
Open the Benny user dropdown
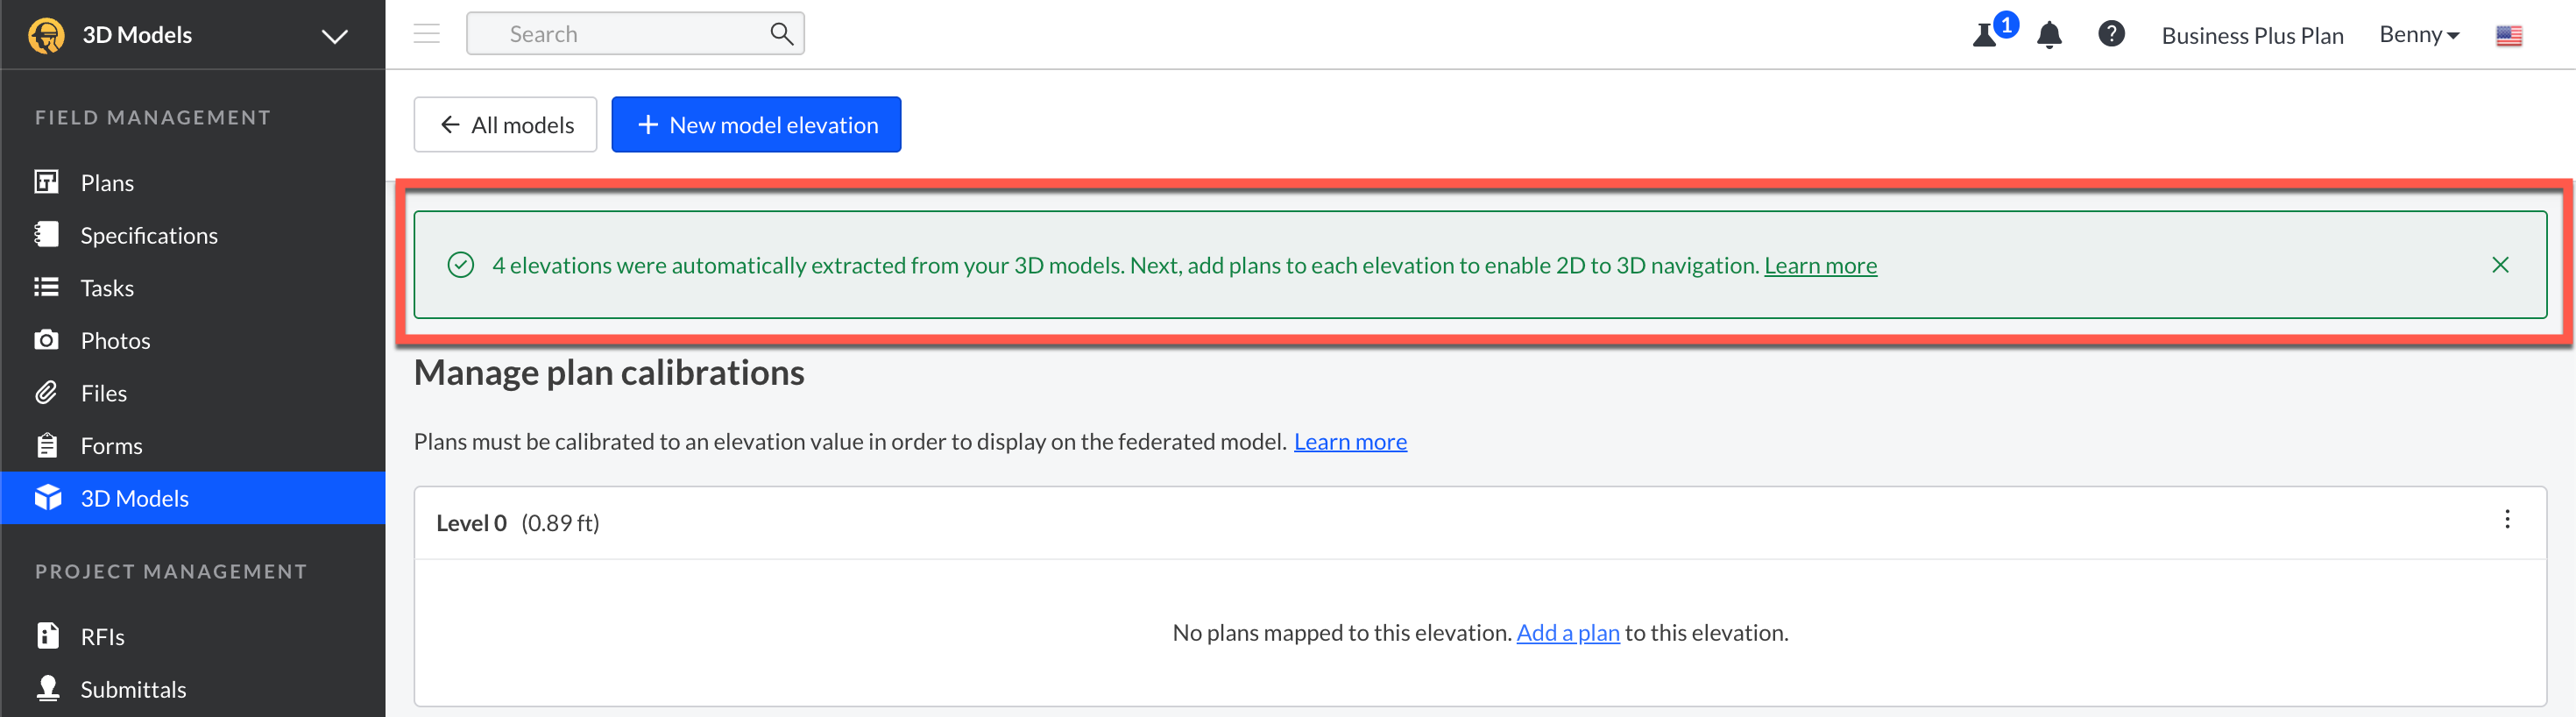(2419, 35)
